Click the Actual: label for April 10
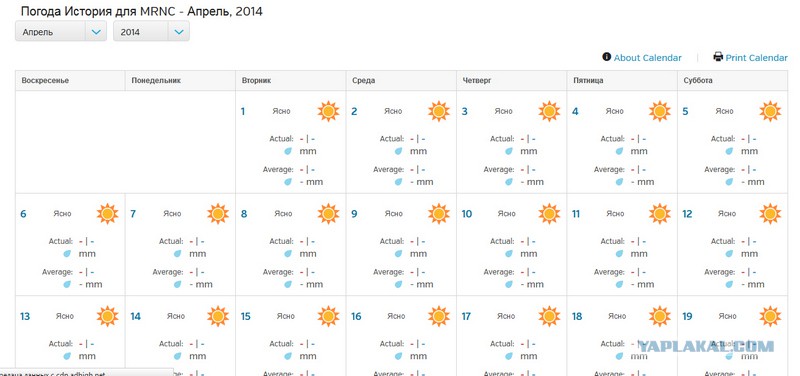The image size is (800, 376). (x=502, y=241)
